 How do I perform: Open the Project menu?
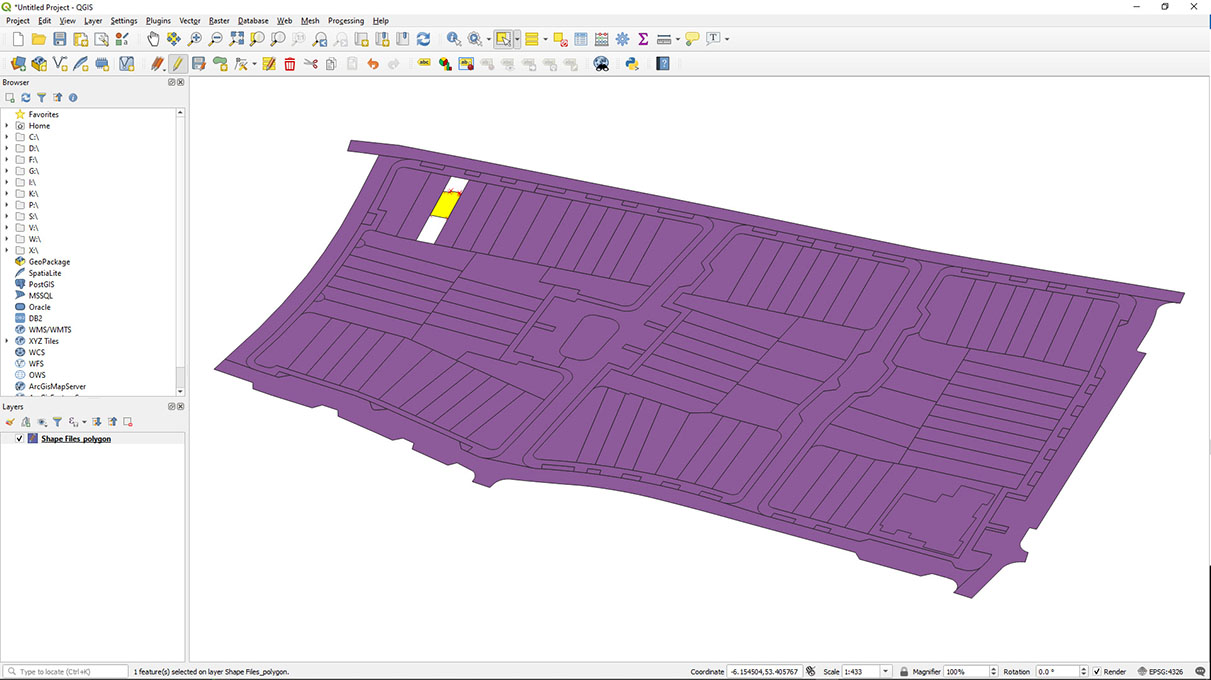click(17, 20)
